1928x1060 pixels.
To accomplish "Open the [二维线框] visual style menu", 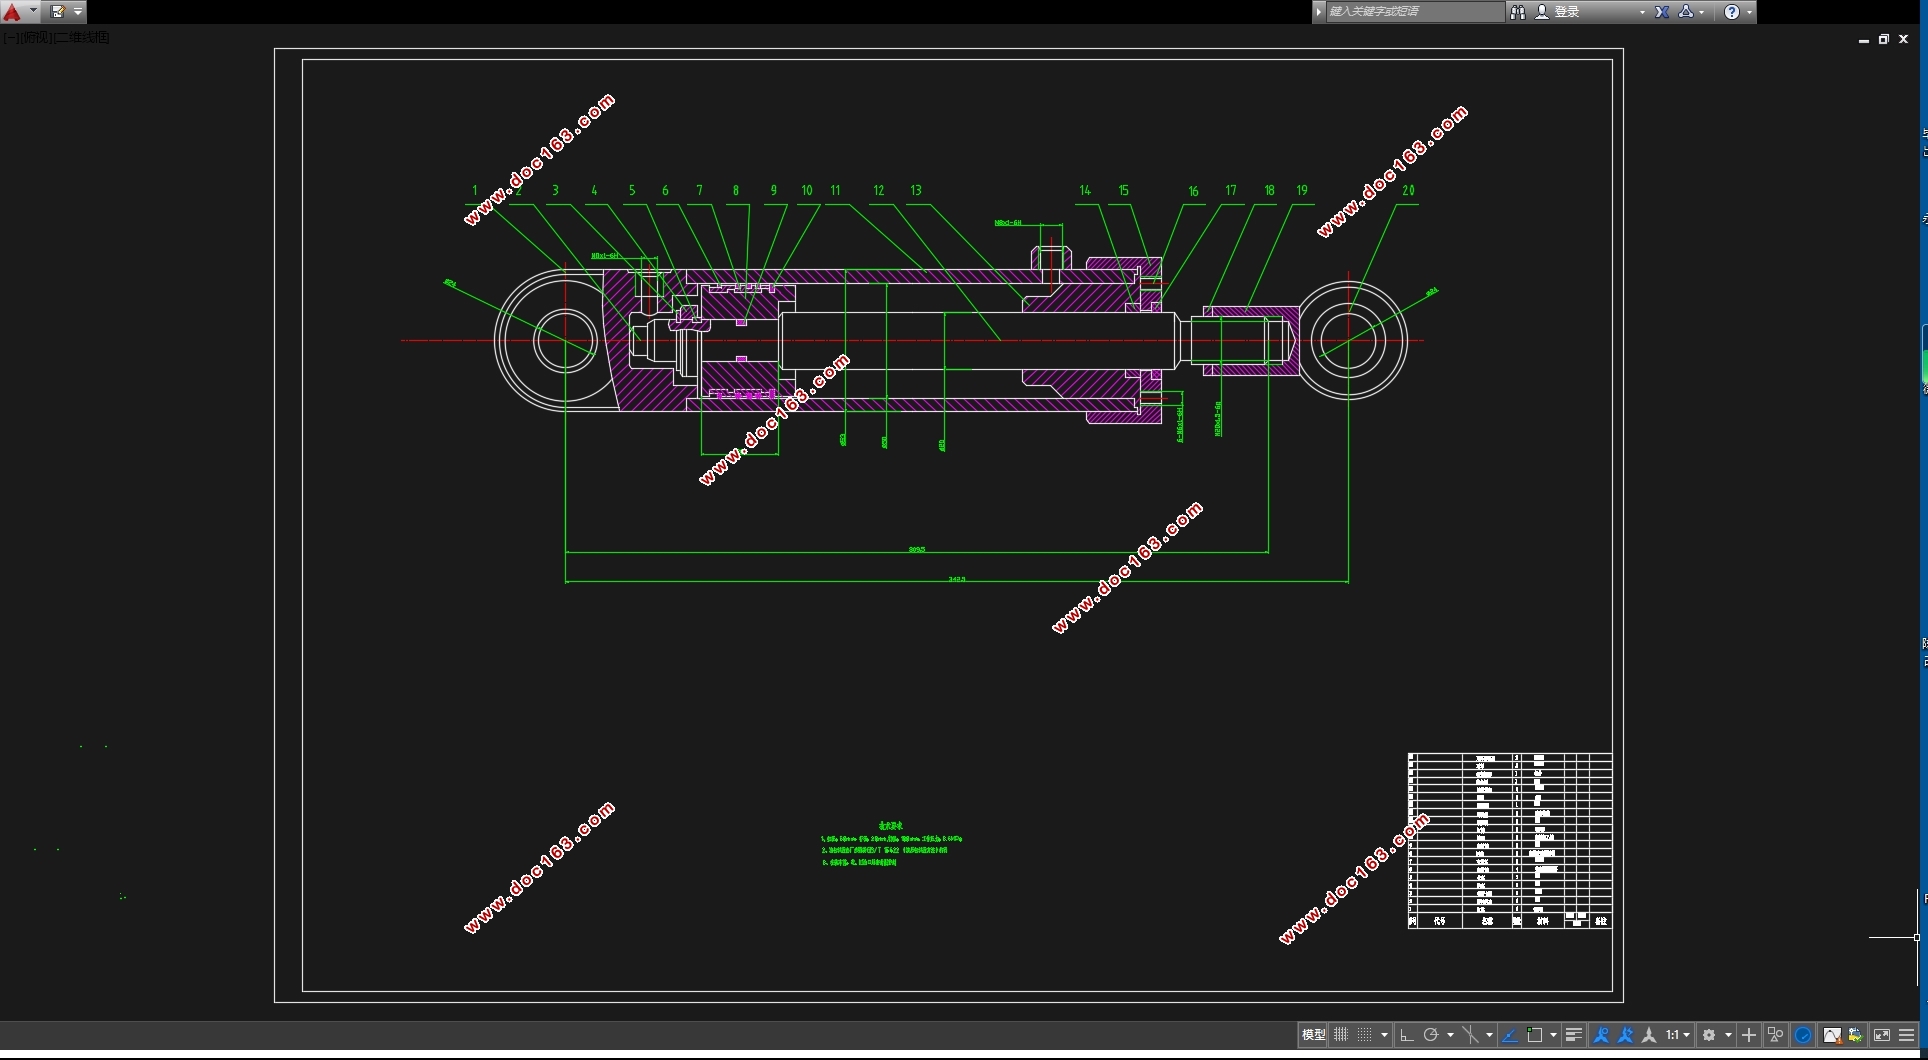I will [x=82, y=38].
